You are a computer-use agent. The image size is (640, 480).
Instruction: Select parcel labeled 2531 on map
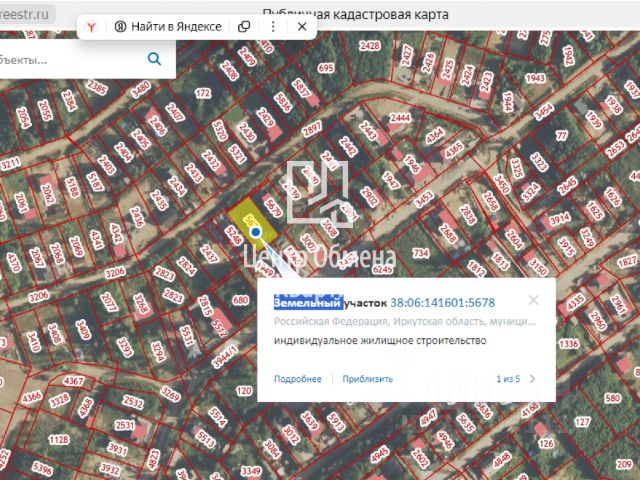pos(124,425)
